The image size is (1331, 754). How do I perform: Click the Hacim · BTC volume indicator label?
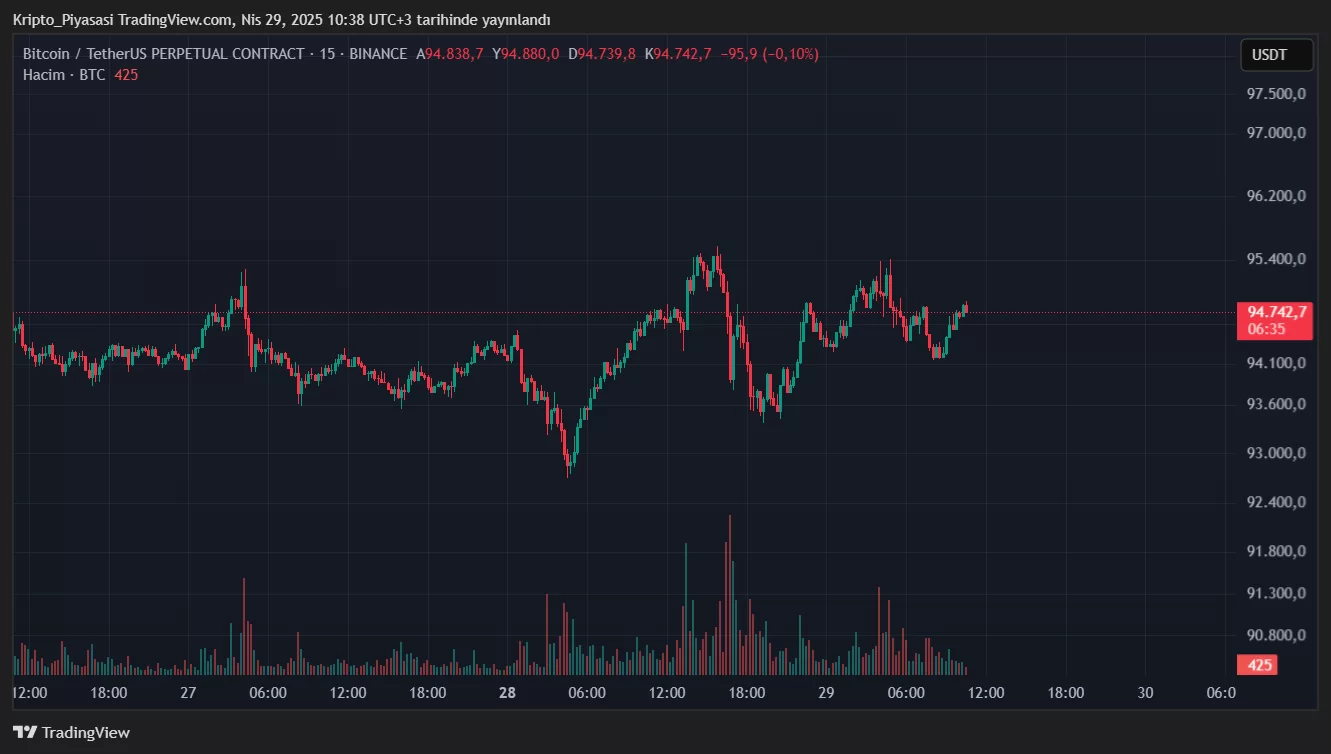coord(65,75)
